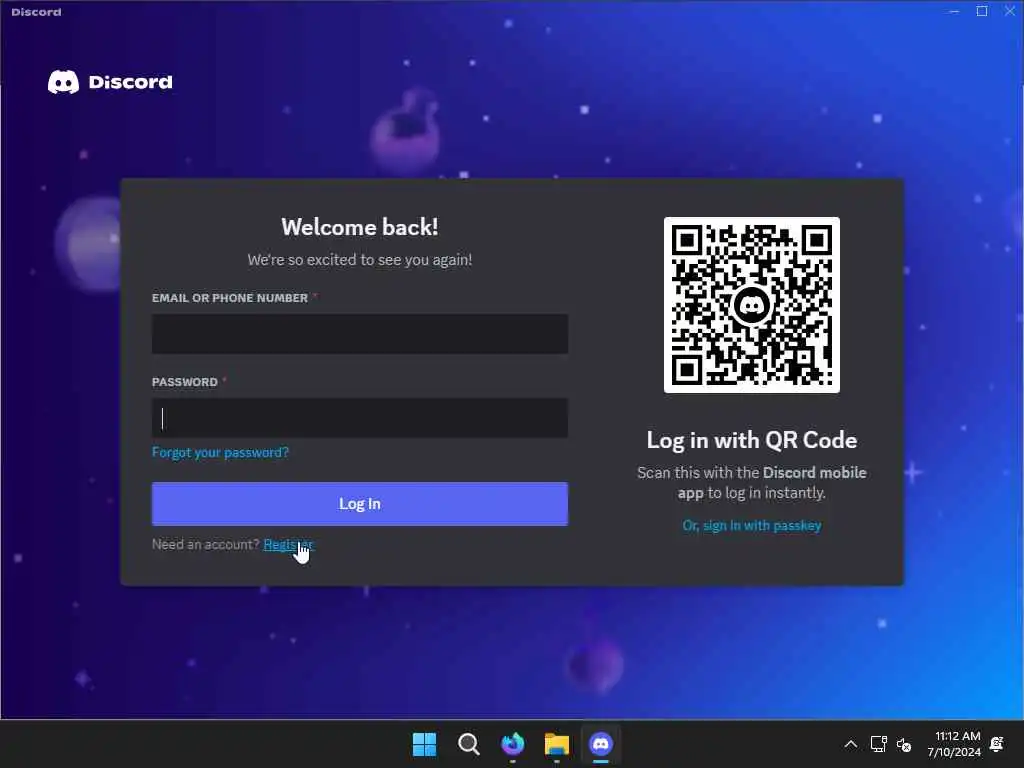Click the Email or Phone Number field
The height and width of the screenshot is (768, 1024).
(360, 334)
